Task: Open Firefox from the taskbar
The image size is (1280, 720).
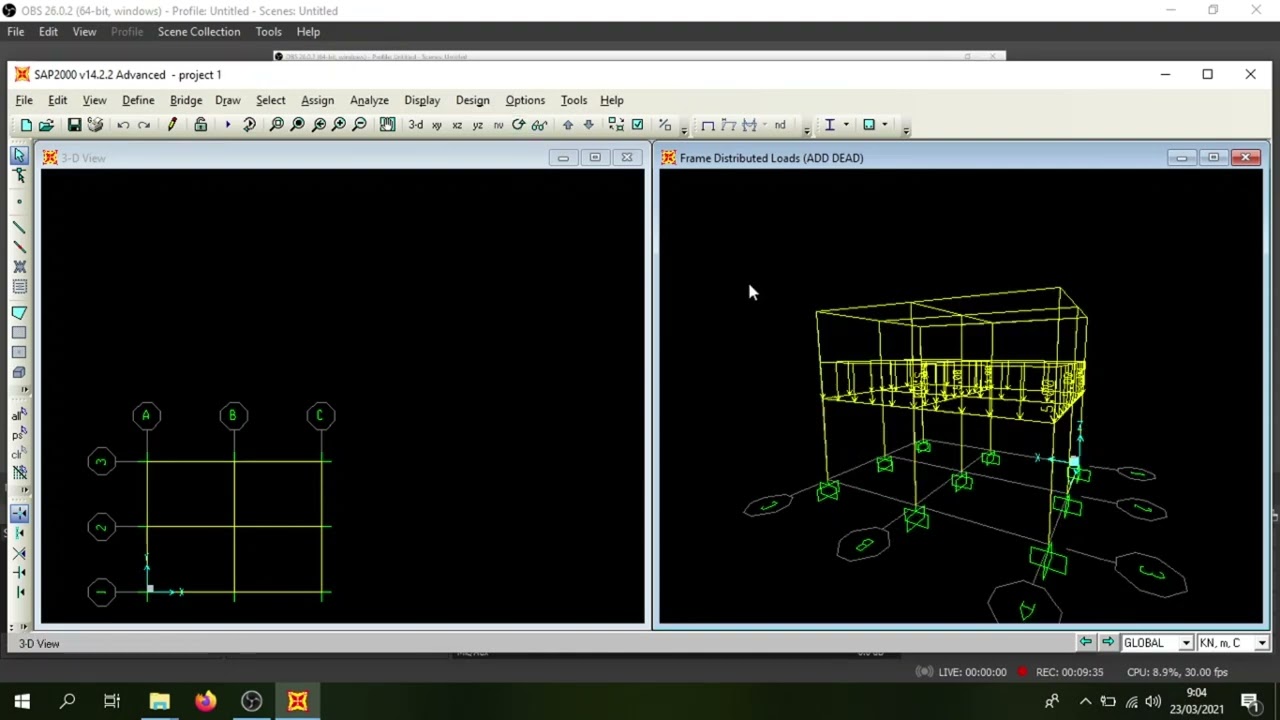Action: point(205,701)
